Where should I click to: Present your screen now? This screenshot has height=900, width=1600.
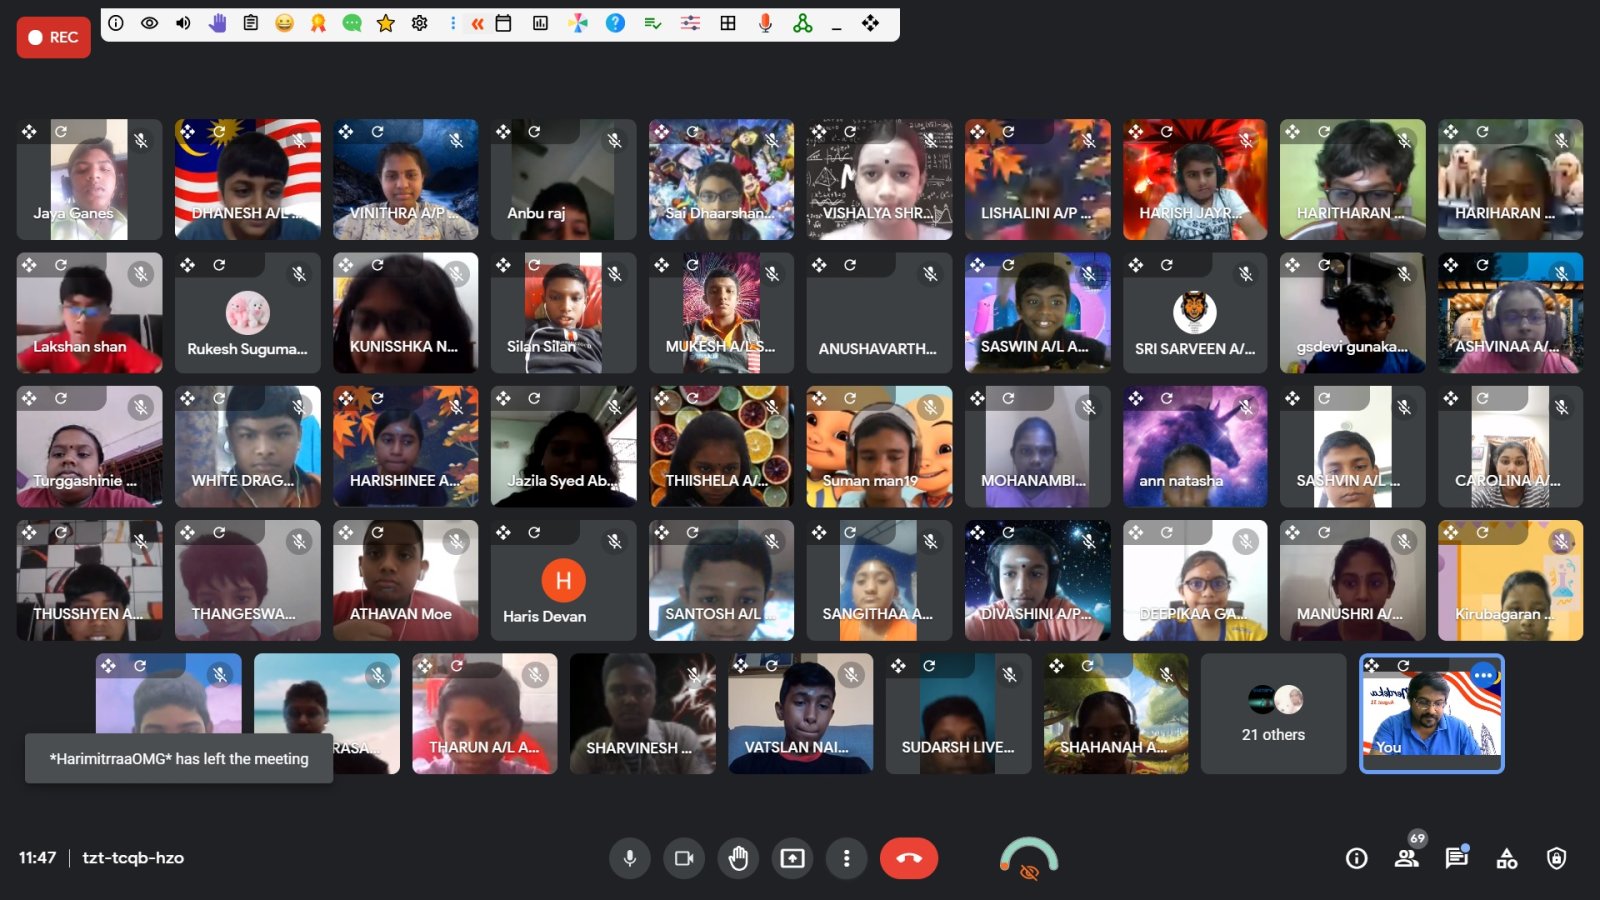(x=792, y=858)
